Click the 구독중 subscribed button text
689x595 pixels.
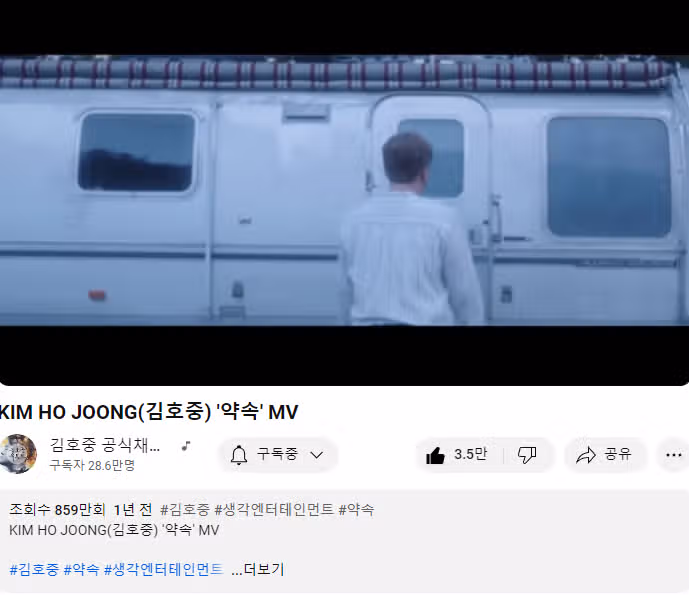(277, 454)
